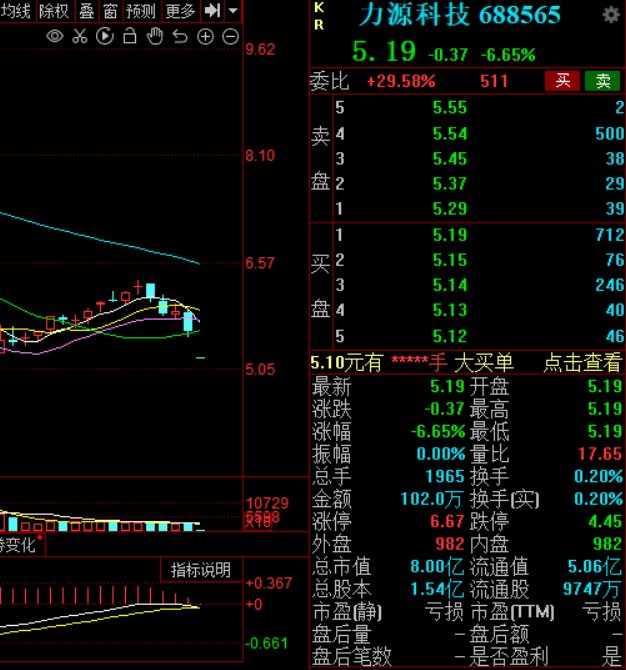This screenshot has height=670, width=626.
Task: Toggle the lock icon in chart toolbar
Action: 129,36
